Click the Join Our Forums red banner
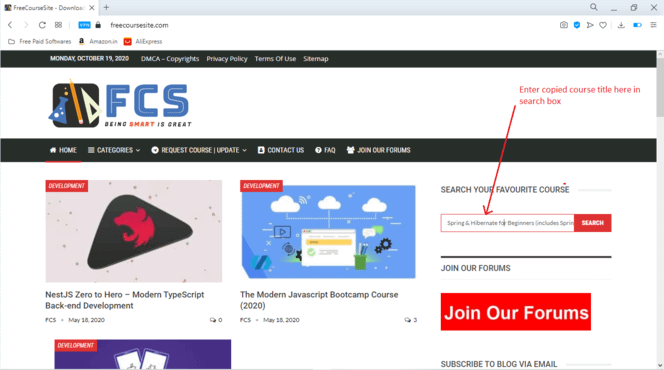 point(516,312)
